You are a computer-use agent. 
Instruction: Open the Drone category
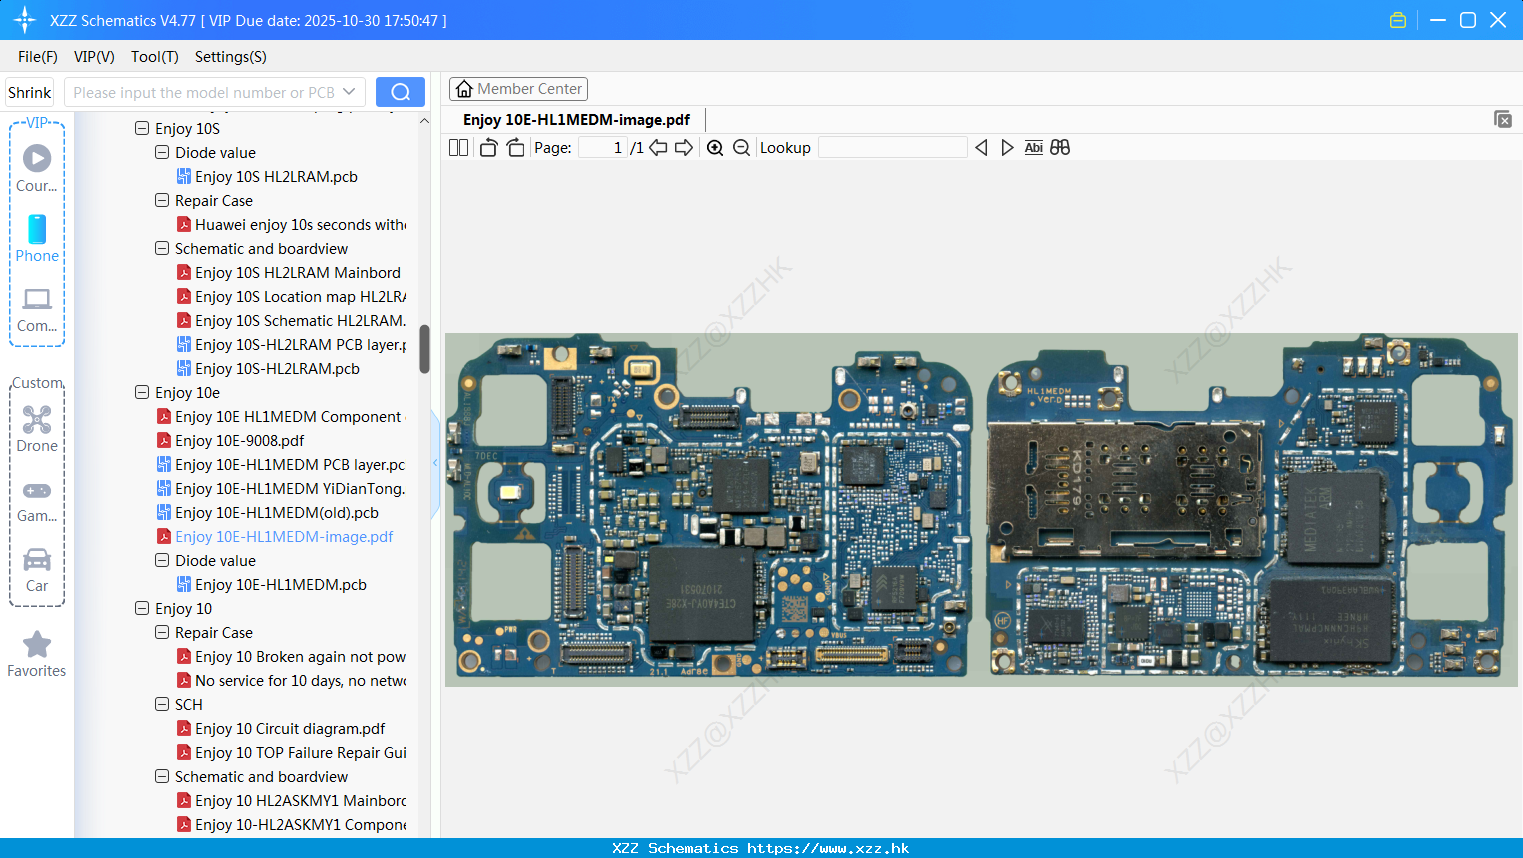[37, 430]
